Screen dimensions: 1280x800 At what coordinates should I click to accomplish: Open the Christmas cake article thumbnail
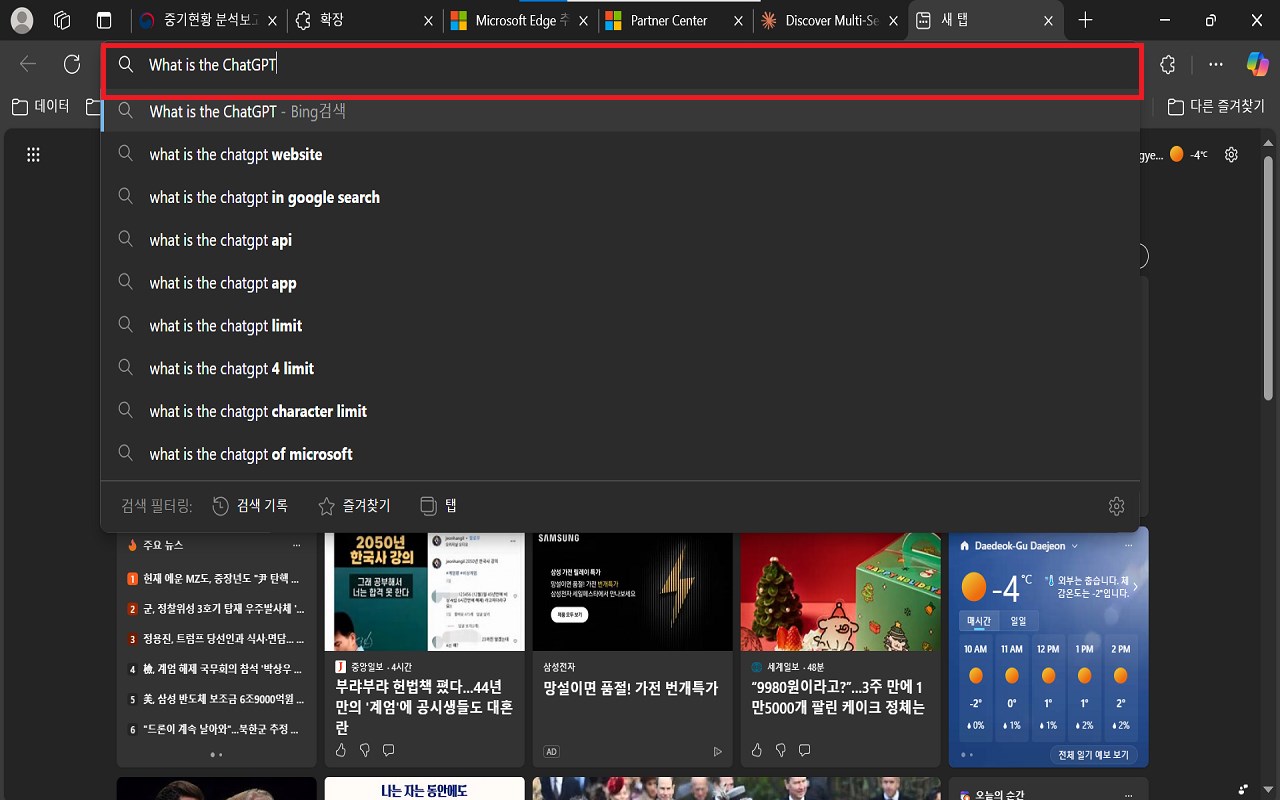coord(841,592)
